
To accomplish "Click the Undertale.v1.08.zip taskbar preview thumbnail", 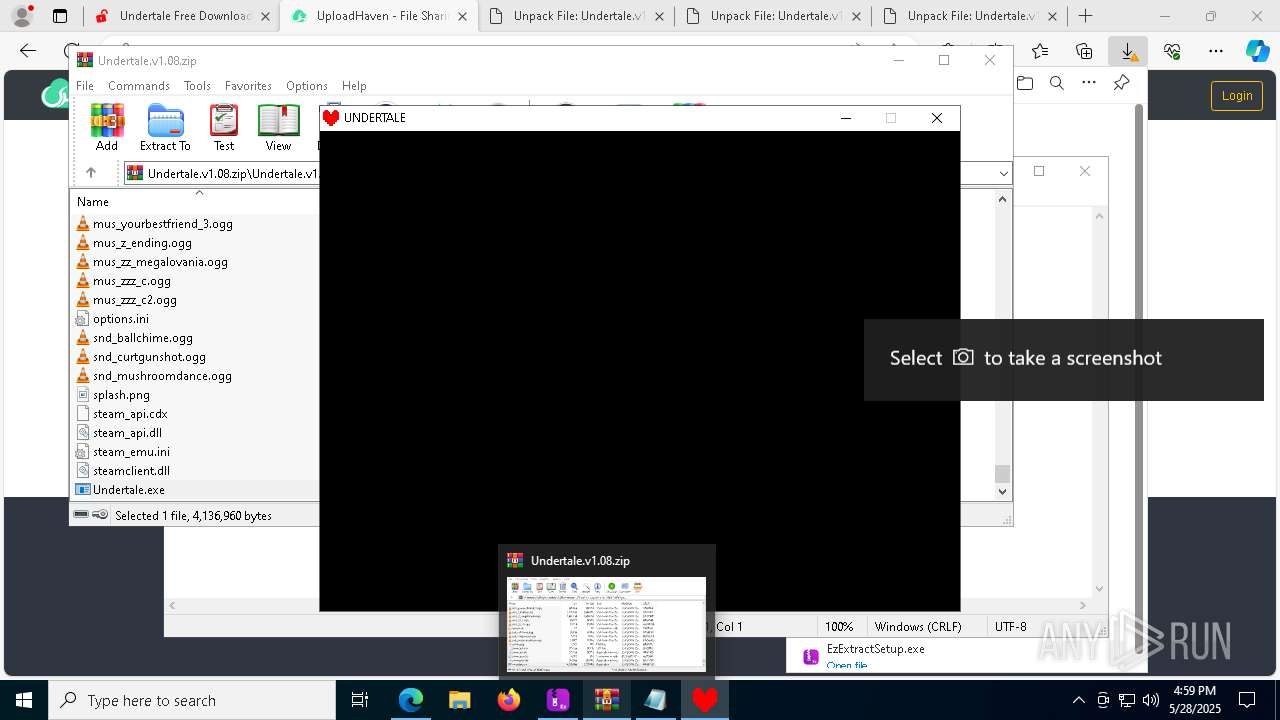I will coord(606,623).
